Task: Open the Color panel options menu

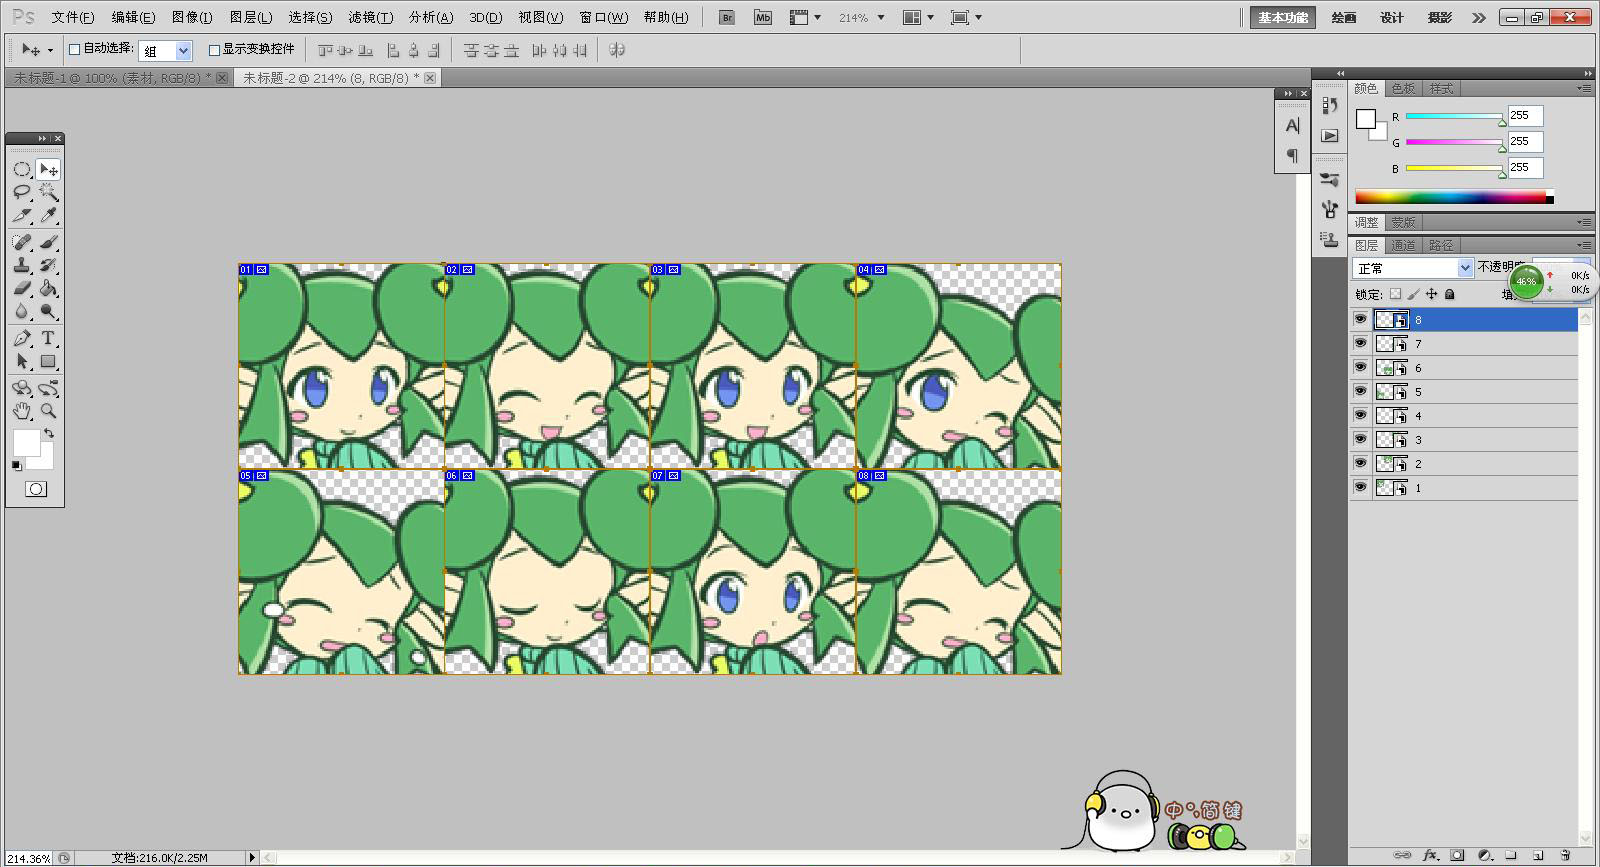Action: point(1584,88)
